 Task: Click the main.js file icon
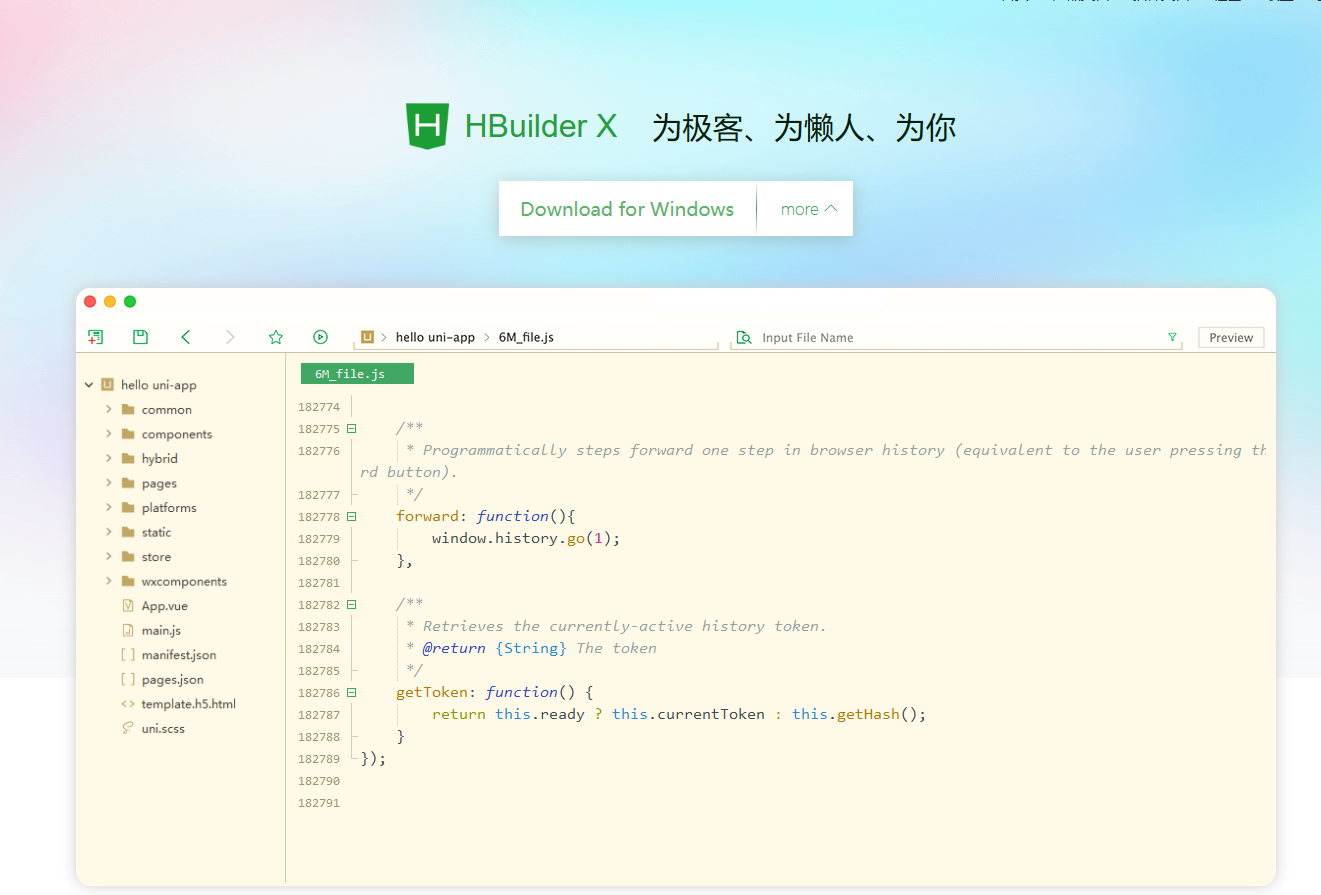click(x=128, y=630)
